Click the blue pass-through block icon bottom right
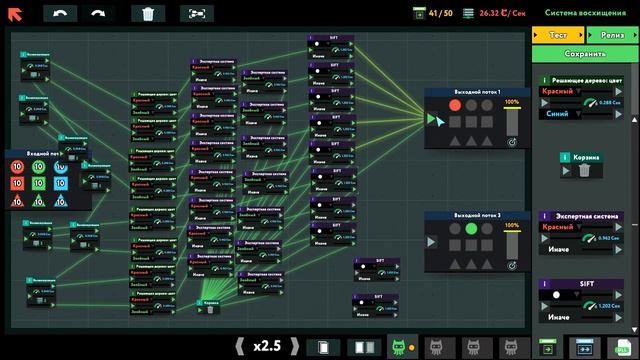 pyautogui.click(x=584, y=347)
